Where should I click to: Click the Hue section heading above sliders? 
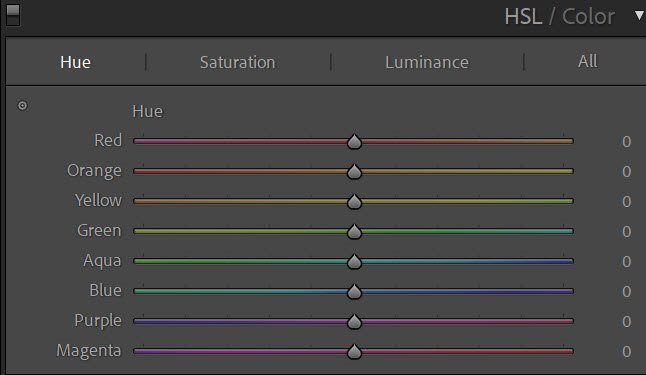[x=147, y=111]
